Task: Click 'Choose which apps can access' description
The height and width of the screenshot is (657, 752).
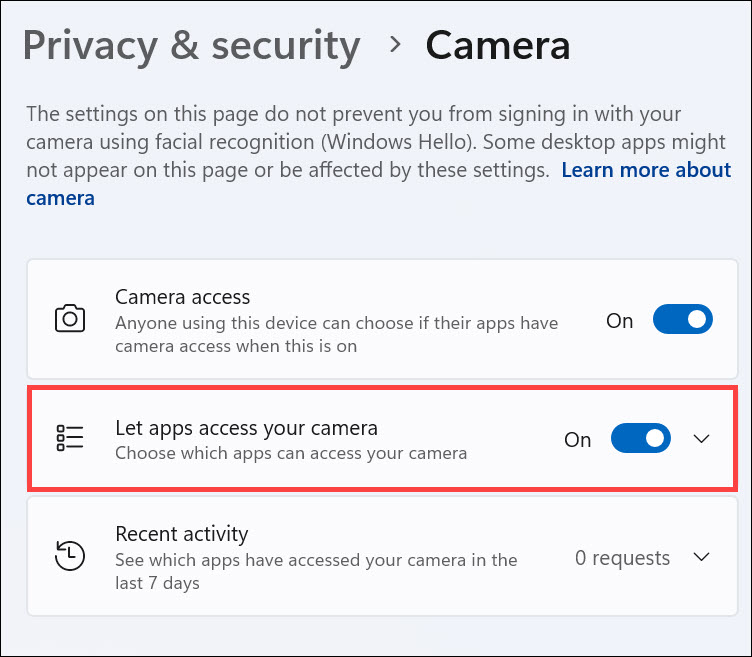Action: click(x=291, y=453)
